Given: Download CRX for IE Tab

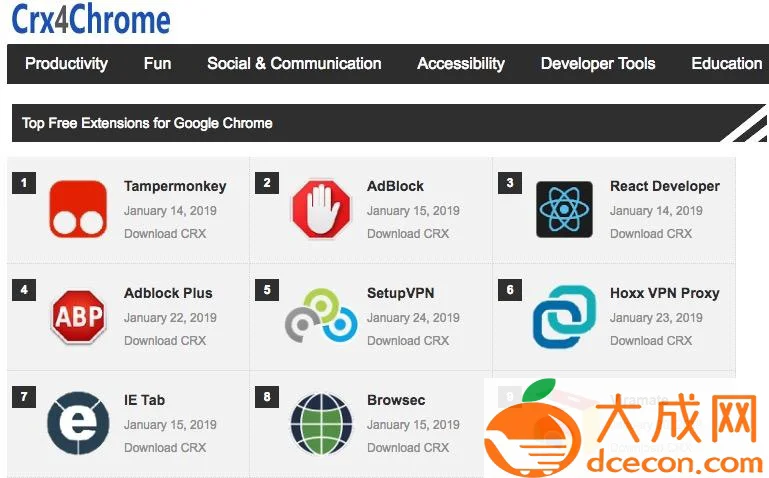Looking at the screenshot, I should point(165,447).
